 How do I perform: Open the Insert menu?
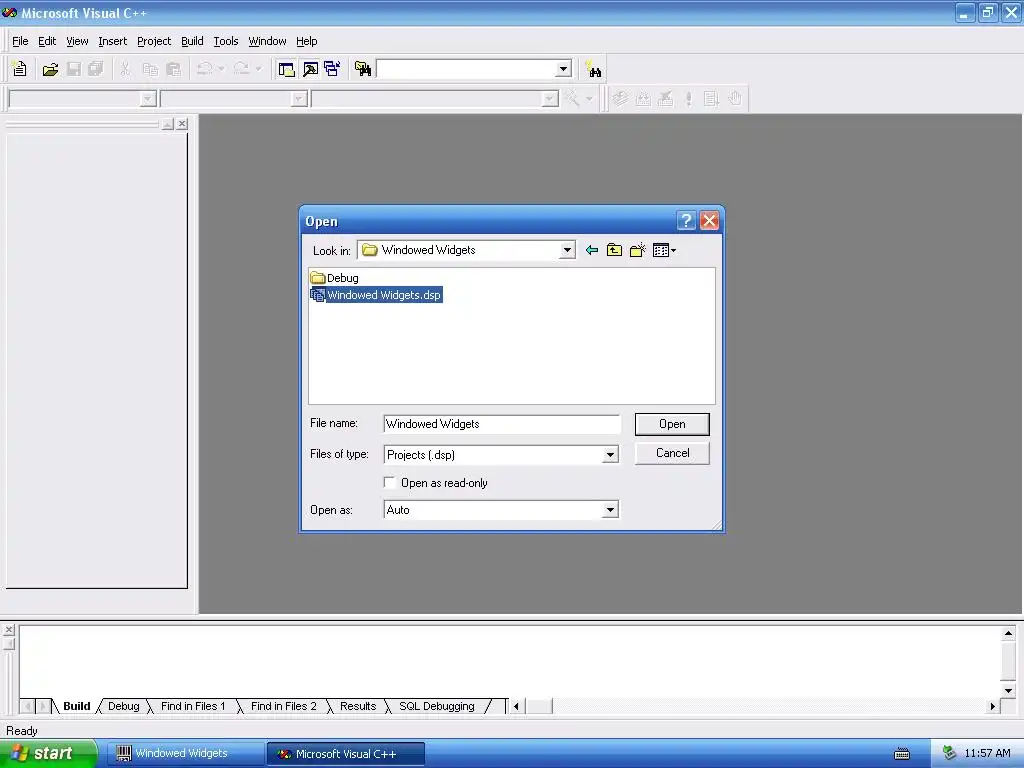113,41
